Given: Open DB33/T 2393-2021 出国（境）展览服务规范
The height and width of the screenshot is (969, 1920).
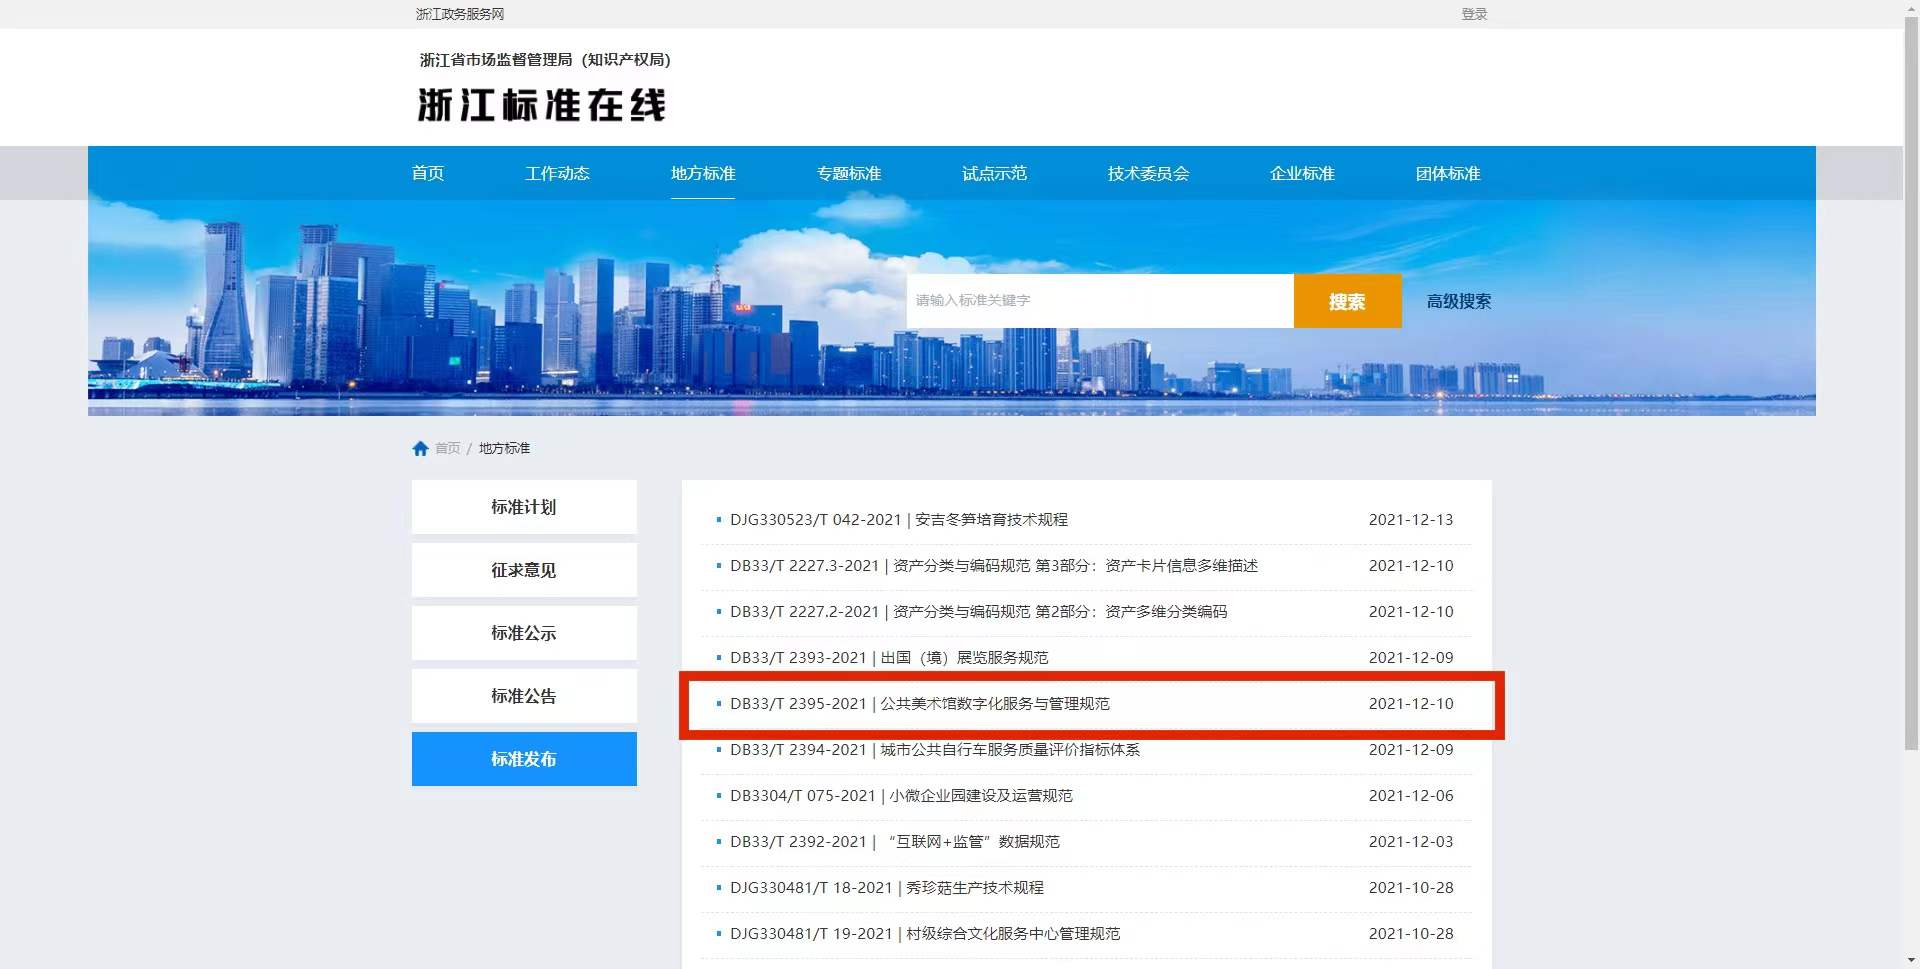Looking at the screenshot, I should [889, 658].
